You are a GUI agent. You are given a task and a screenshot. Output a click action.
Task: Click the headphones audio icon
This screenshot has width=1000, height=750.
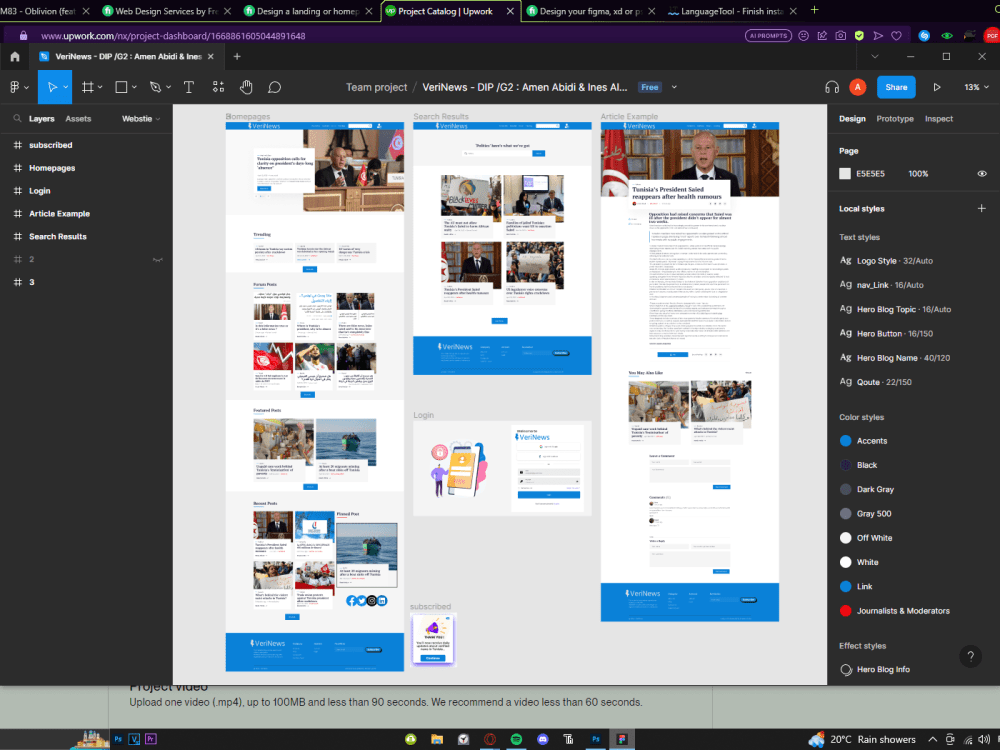coord(832,87)
